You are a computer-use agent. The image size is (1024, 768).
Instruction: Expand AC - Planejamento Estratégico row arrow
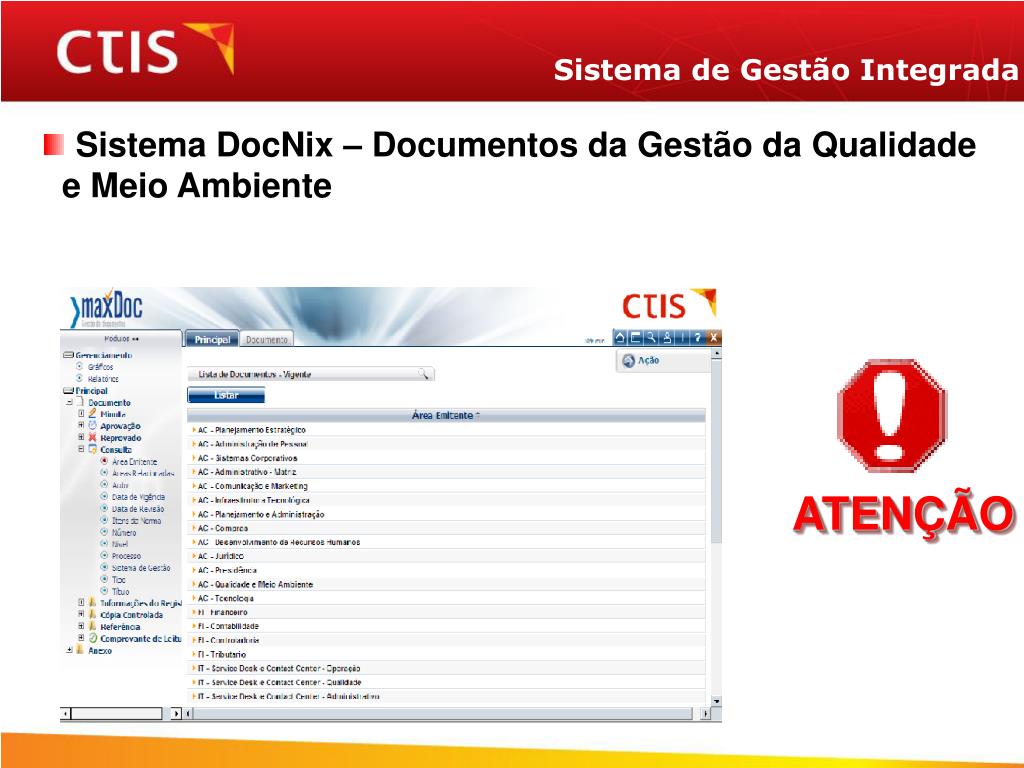(x=193, y=430)
